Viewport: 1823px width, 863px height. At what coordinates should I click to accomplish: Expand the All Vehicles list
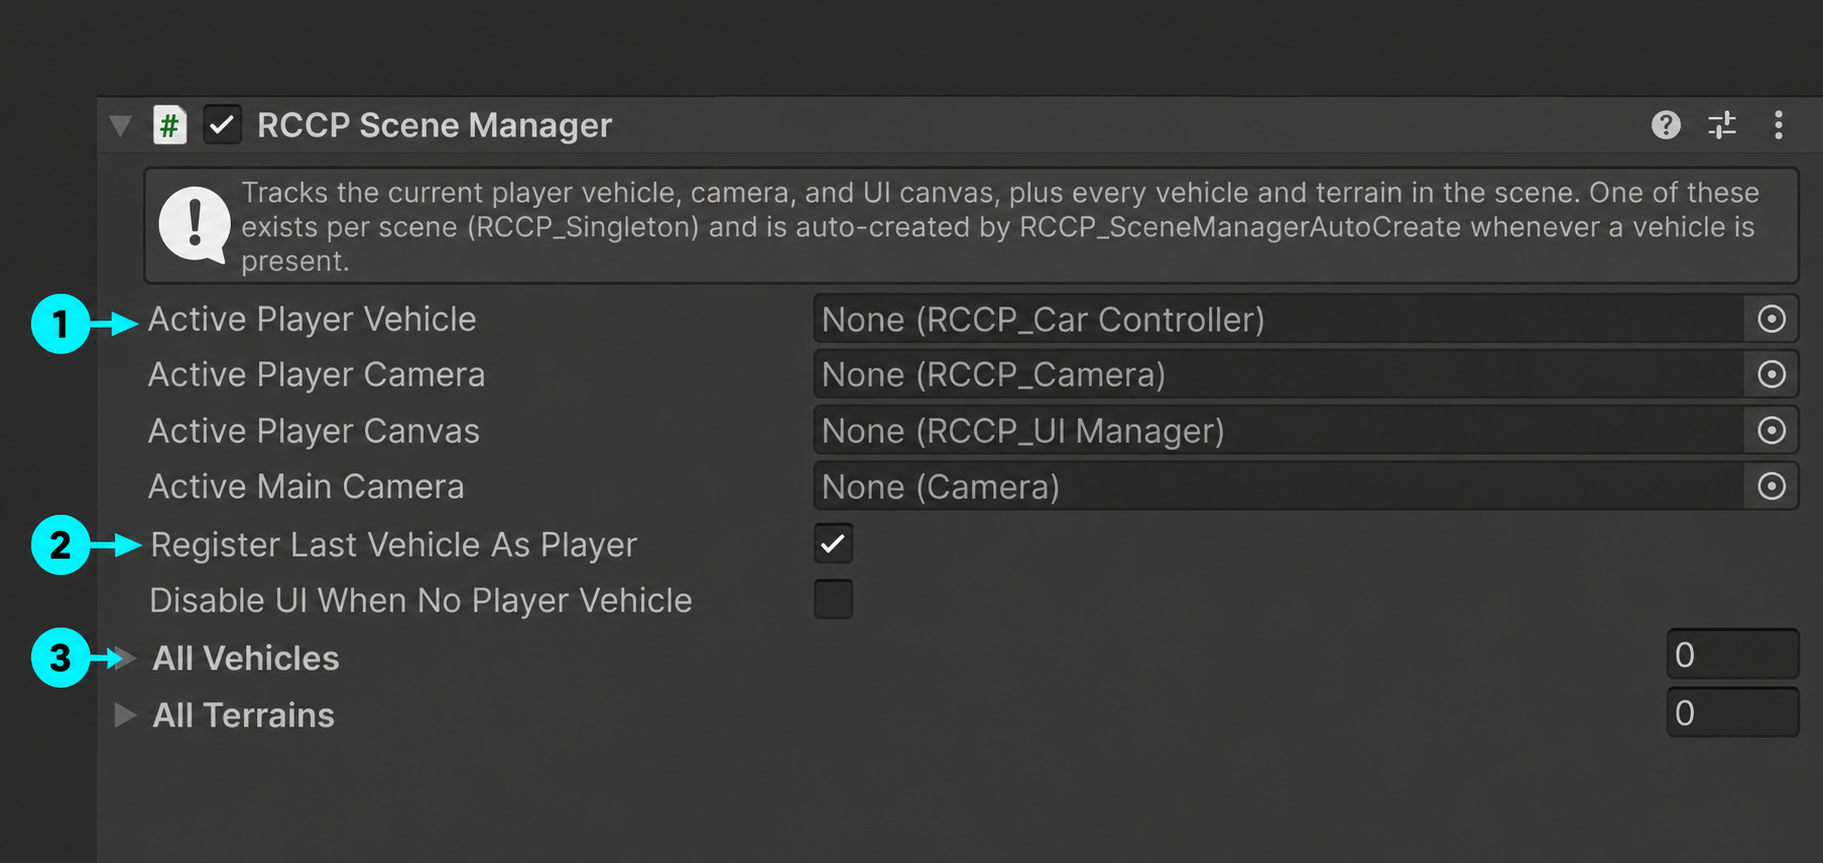[125, 658]
